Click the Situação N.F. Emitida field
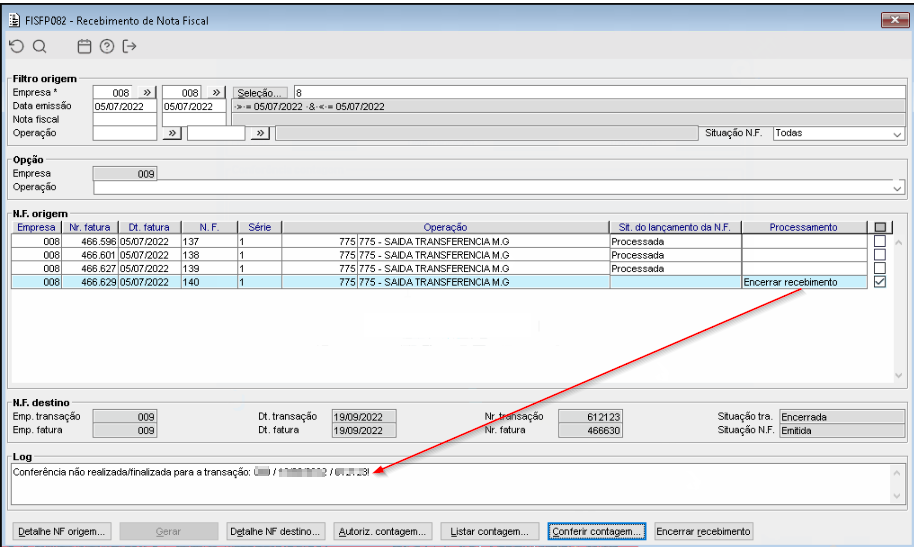The width and height of the screenshot is (914, 547). pos(842,430)
